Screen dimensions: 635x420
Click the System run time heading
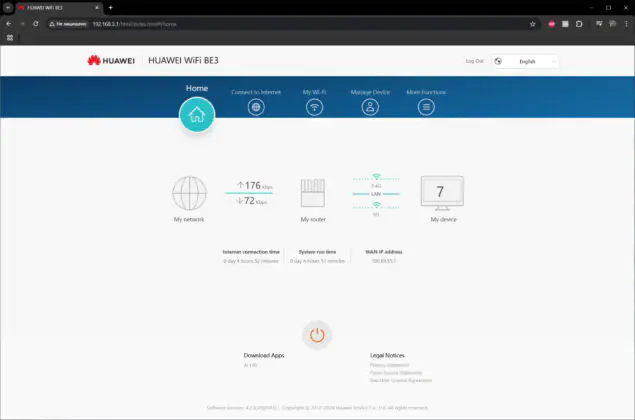pos(317,252)
